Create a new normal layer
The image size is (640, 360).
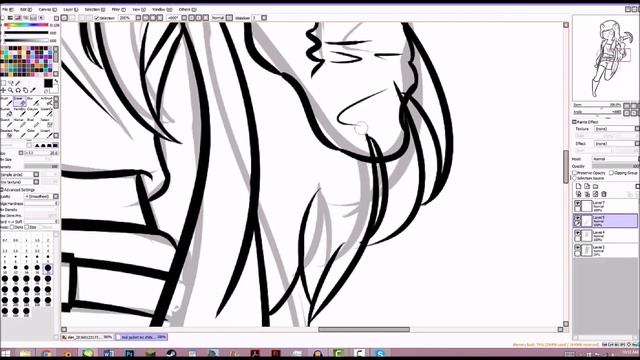[x=578, y=186]
